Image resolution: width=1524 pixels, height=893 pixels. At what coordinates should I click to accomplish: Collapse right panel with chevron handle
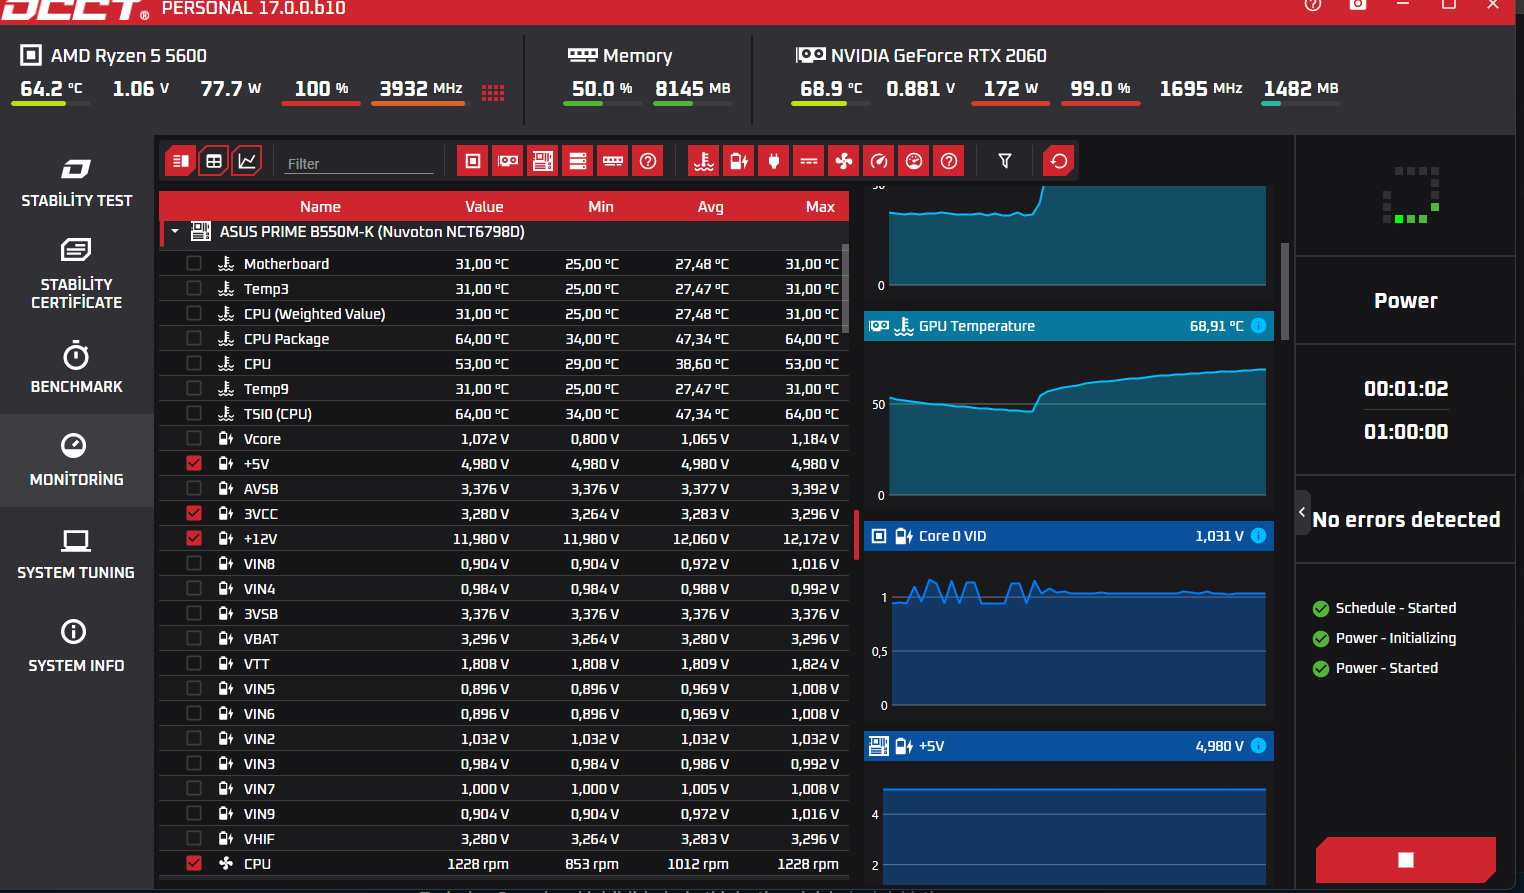point(1302,512)
